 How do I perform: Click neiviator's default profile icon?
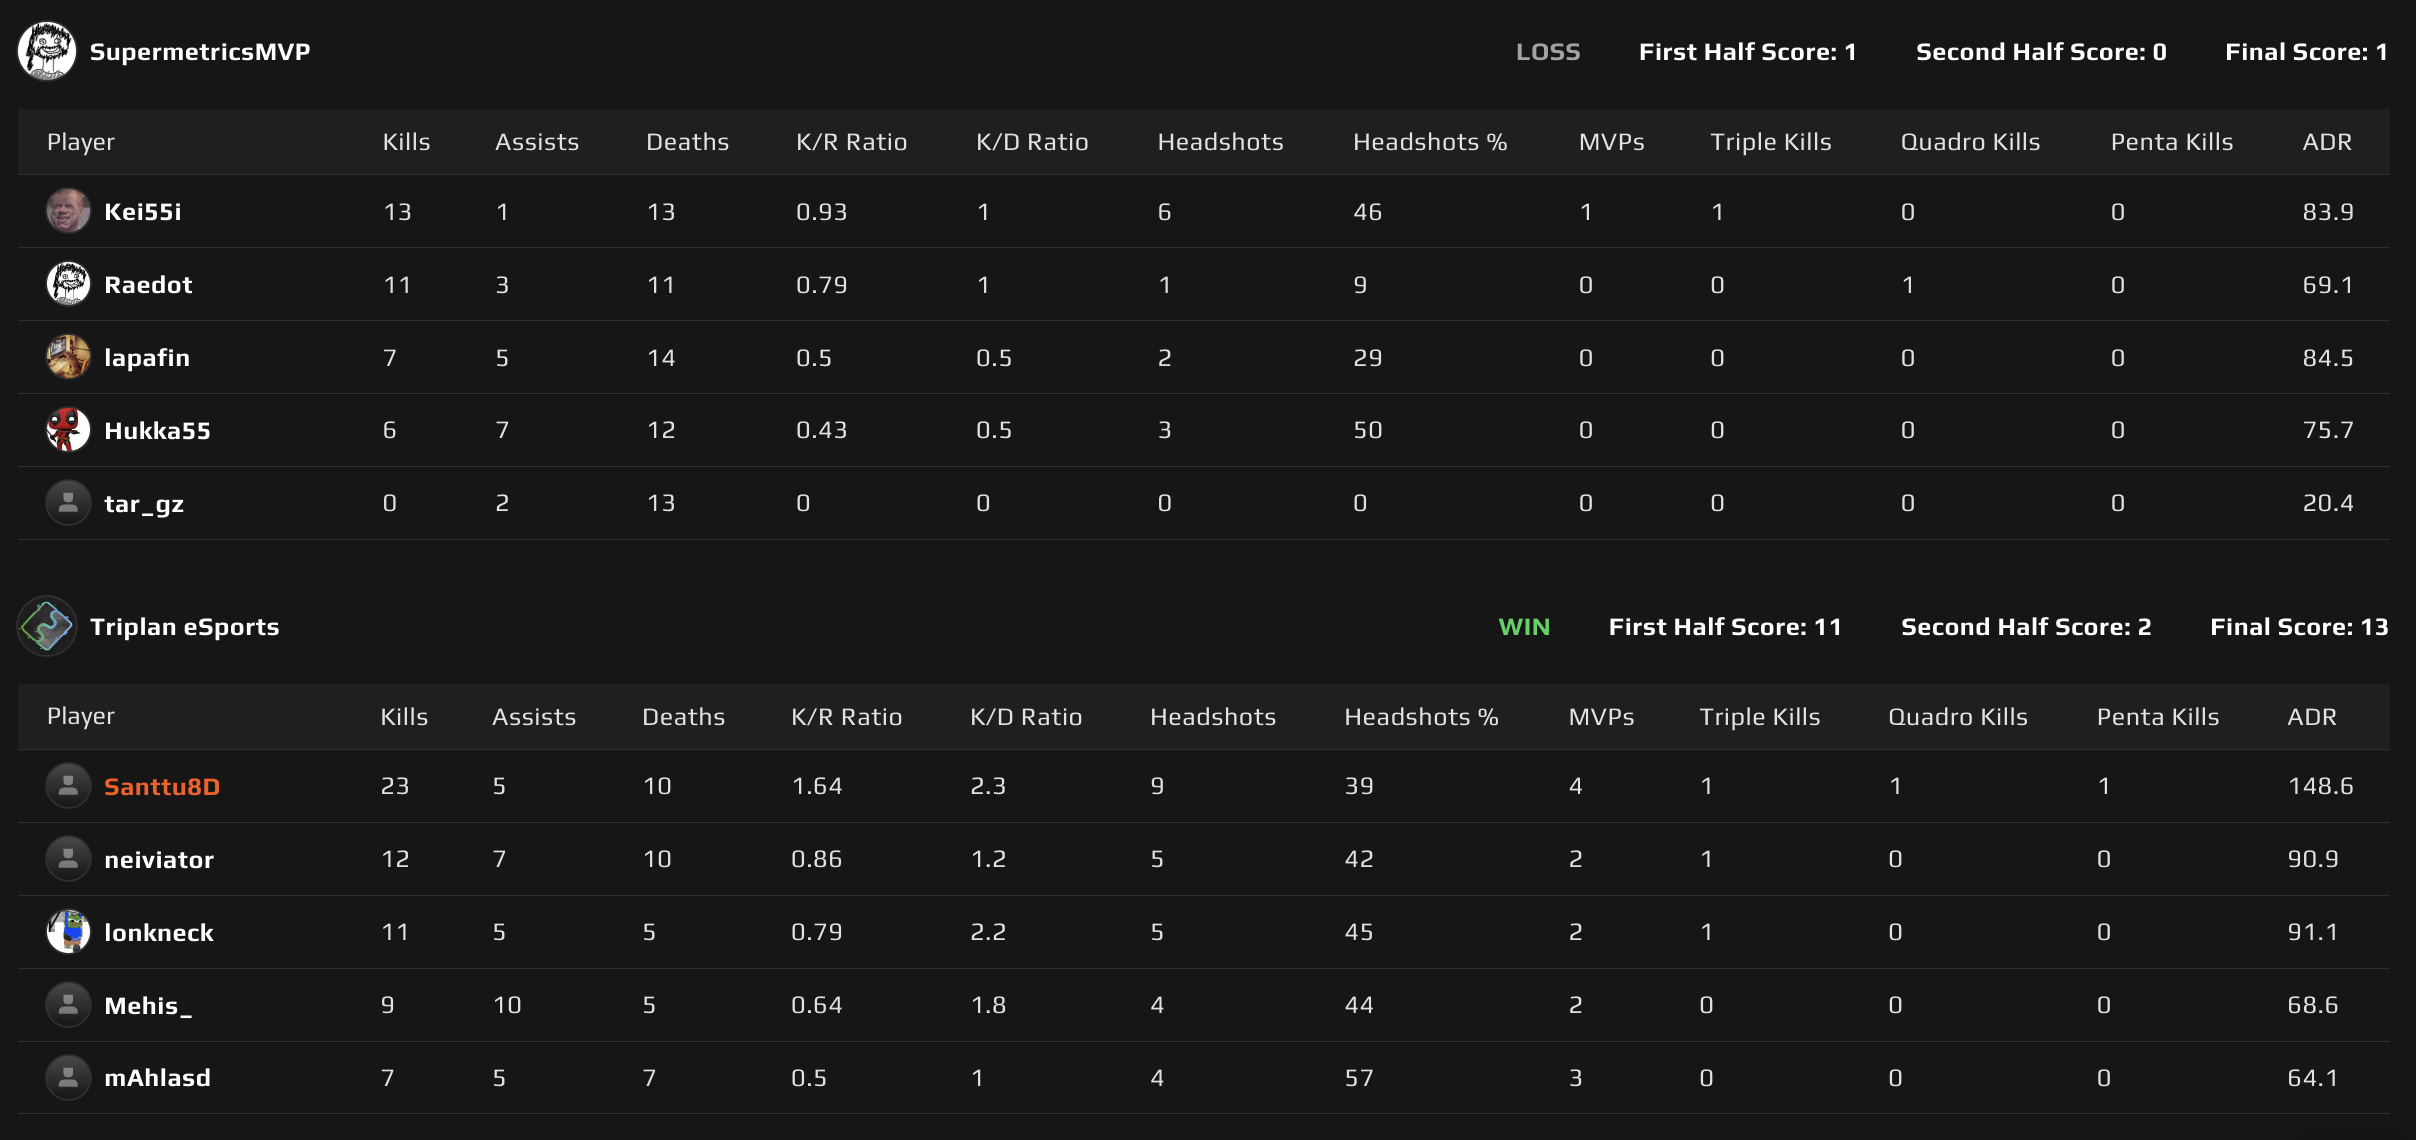click(67, 858)
